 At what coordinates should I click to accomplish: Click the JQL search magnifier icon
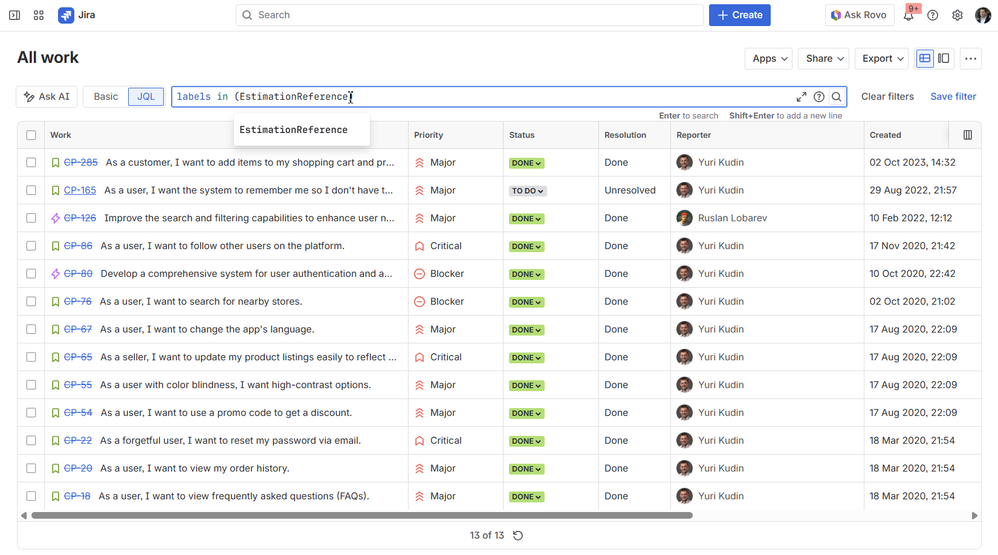click(x=836, y=97)
